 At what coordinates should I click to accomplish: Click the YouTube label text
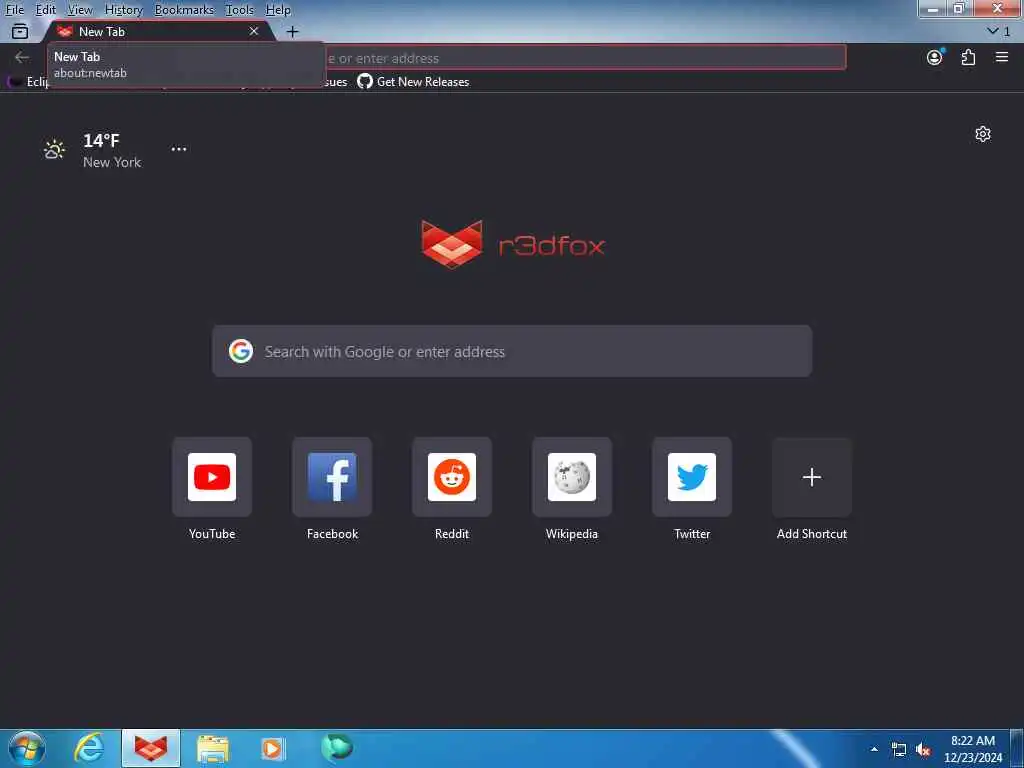[x=212, y=534]
